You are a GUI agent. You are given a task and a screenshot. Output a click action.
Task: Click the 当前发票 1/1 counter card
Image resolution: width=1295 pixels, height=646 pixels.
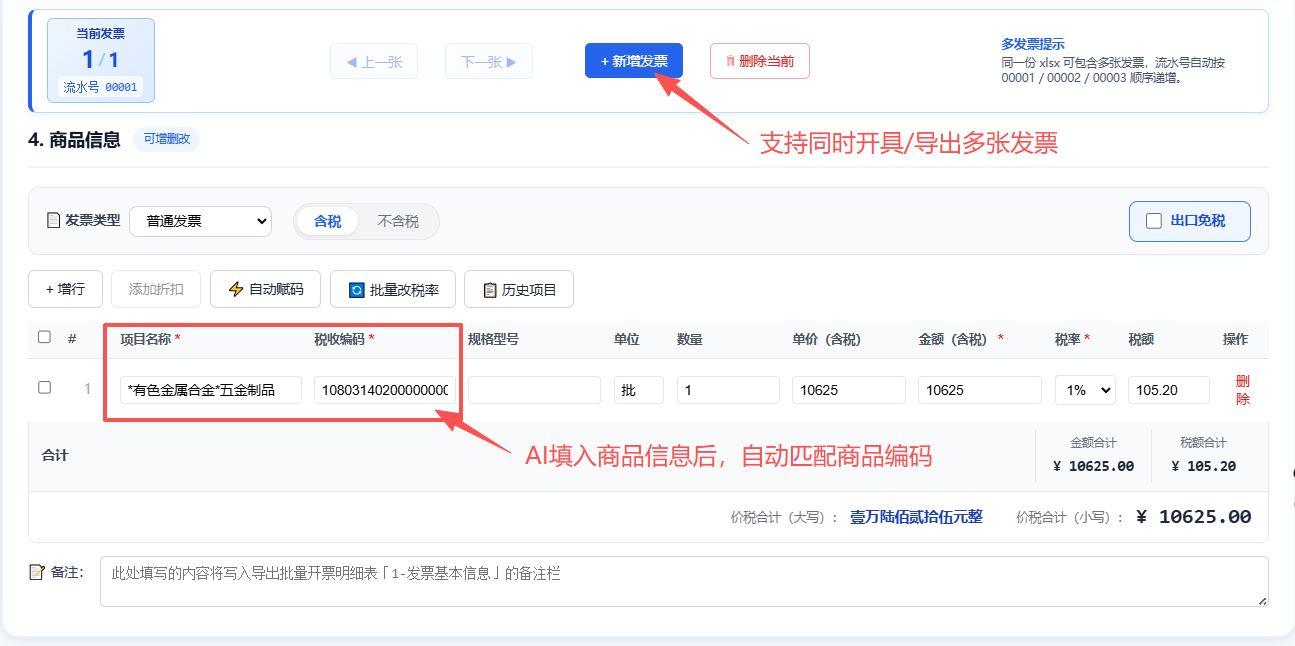point(101,61)
